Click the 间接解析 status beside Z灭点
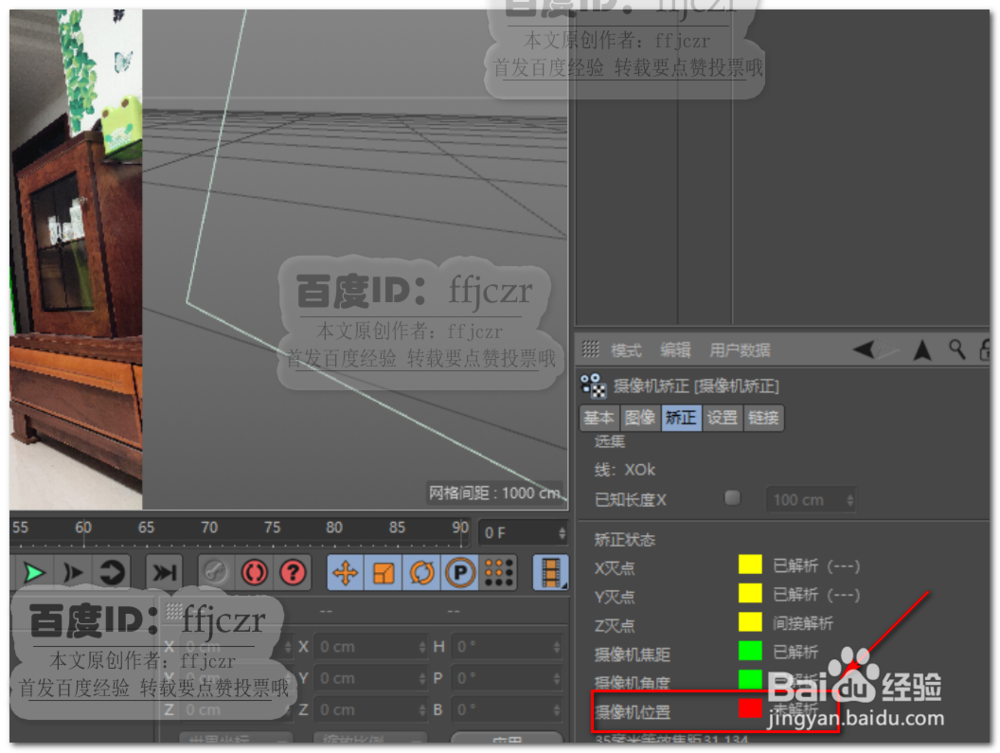The width and height of the screenshot is (1000, 753). [x=803, y=623]
